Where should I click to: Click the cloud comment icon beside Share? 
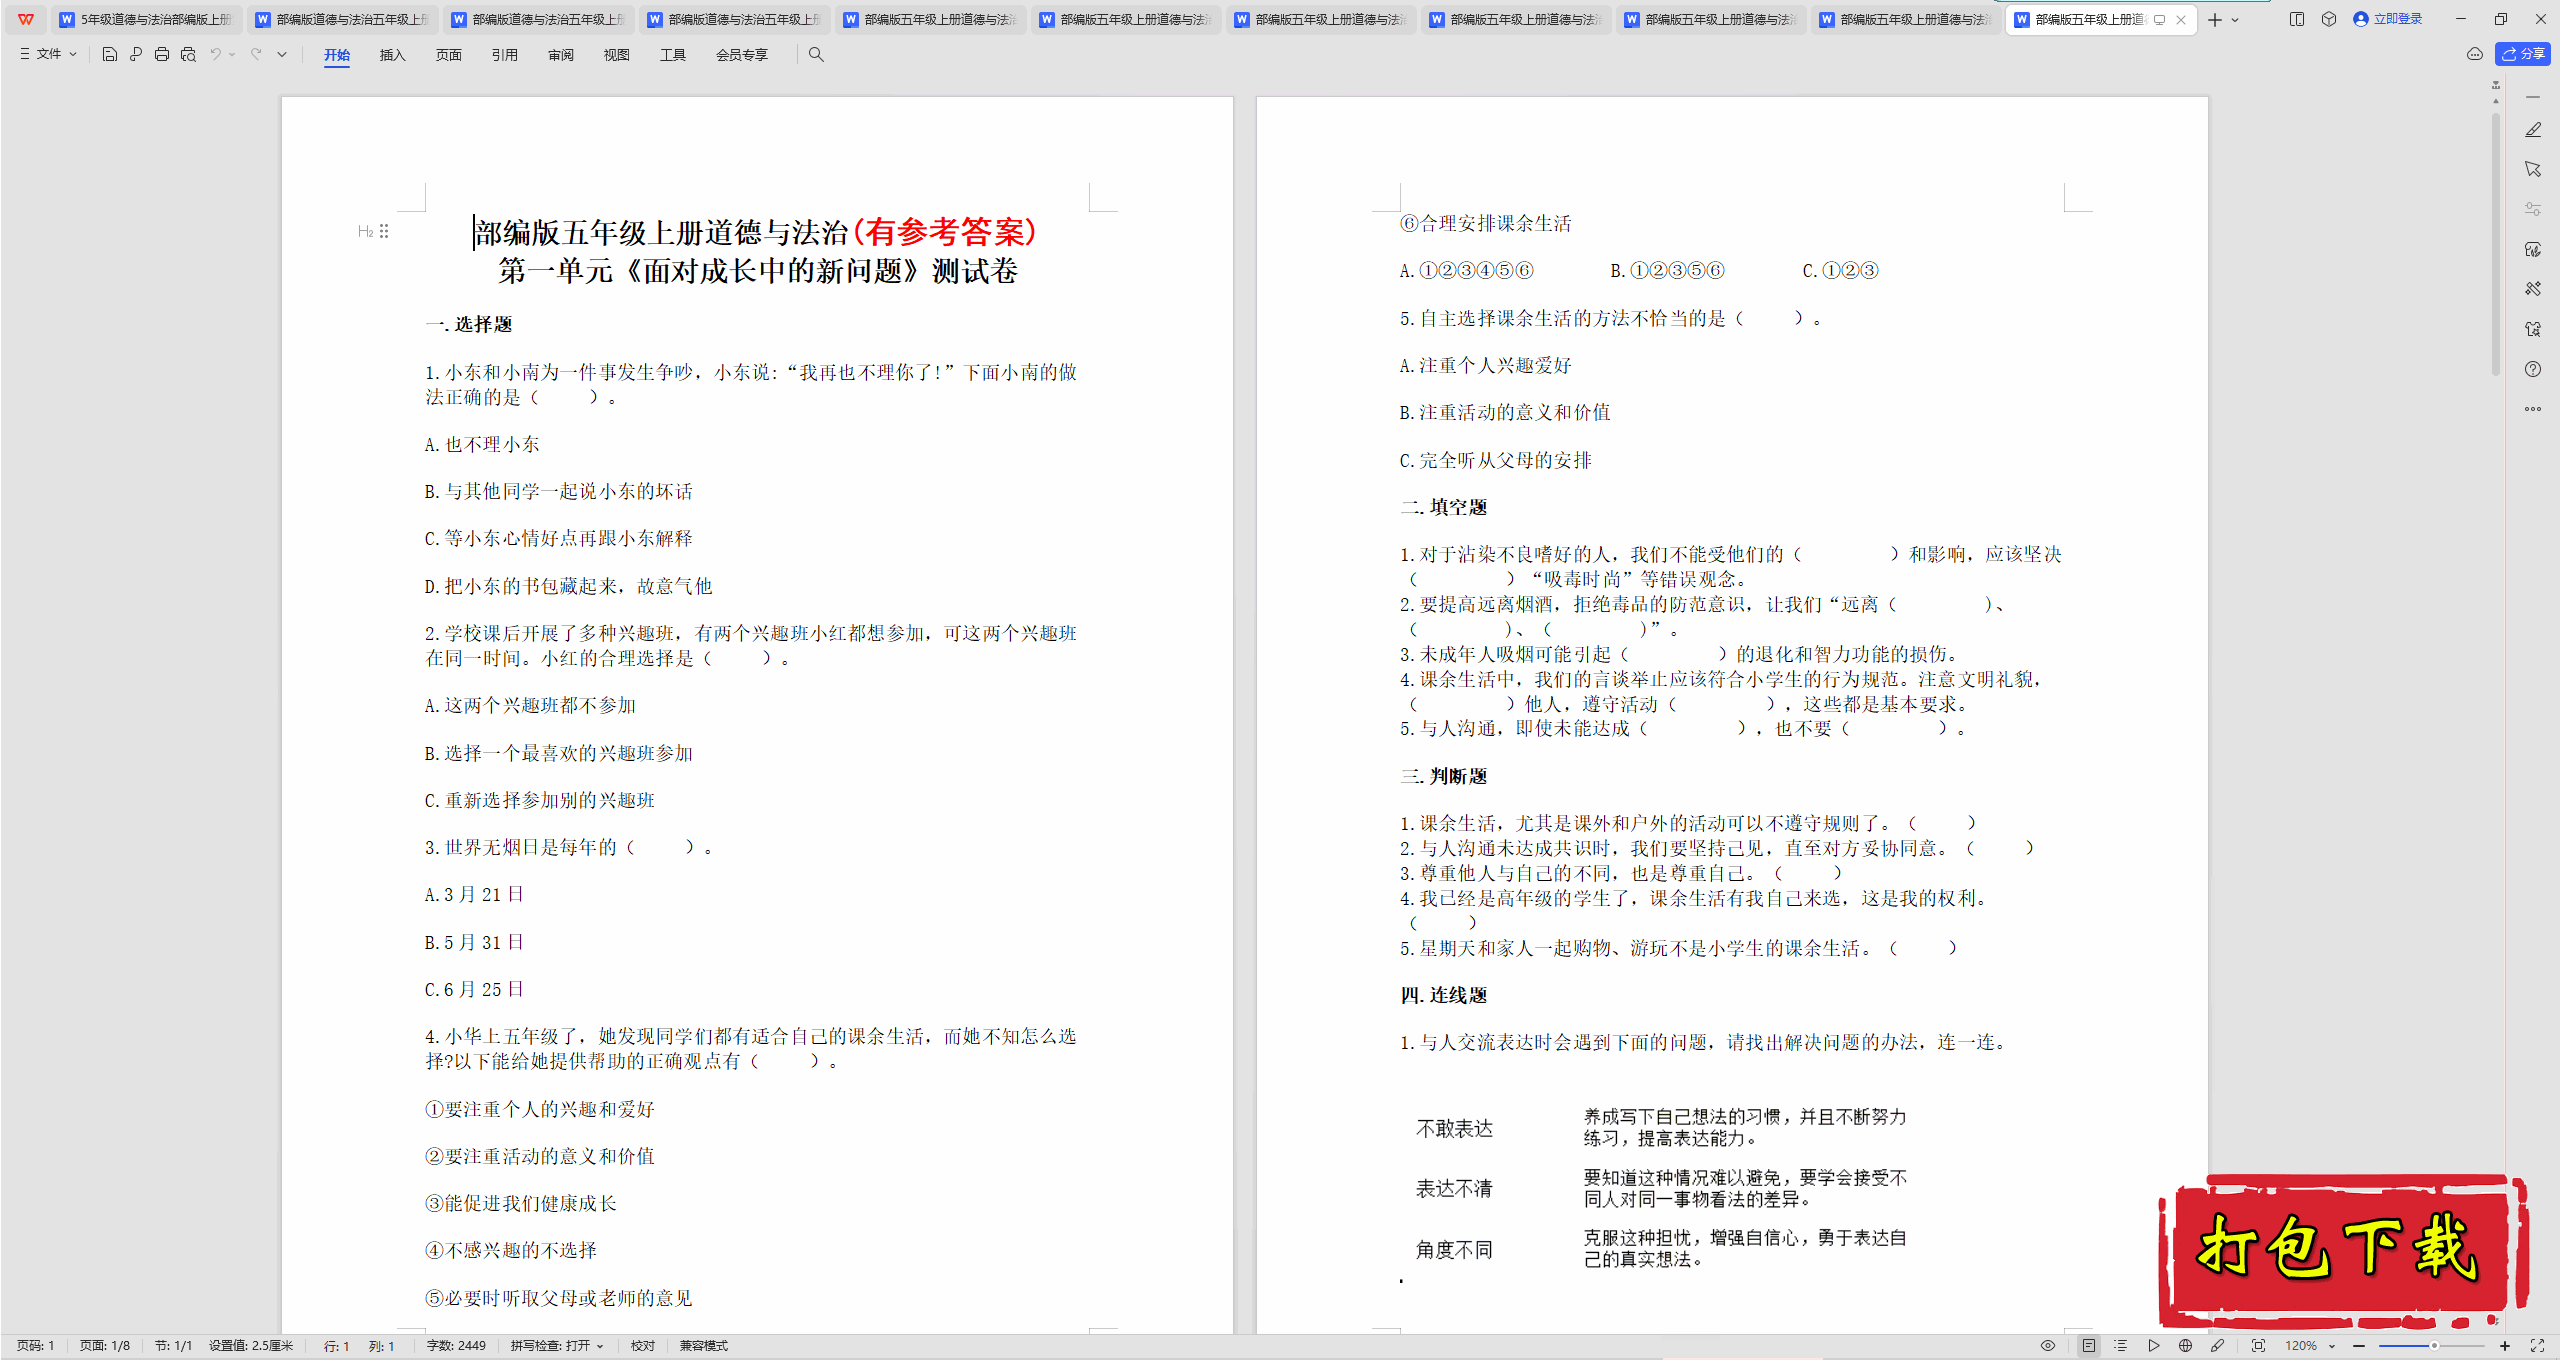[2475, 54]
